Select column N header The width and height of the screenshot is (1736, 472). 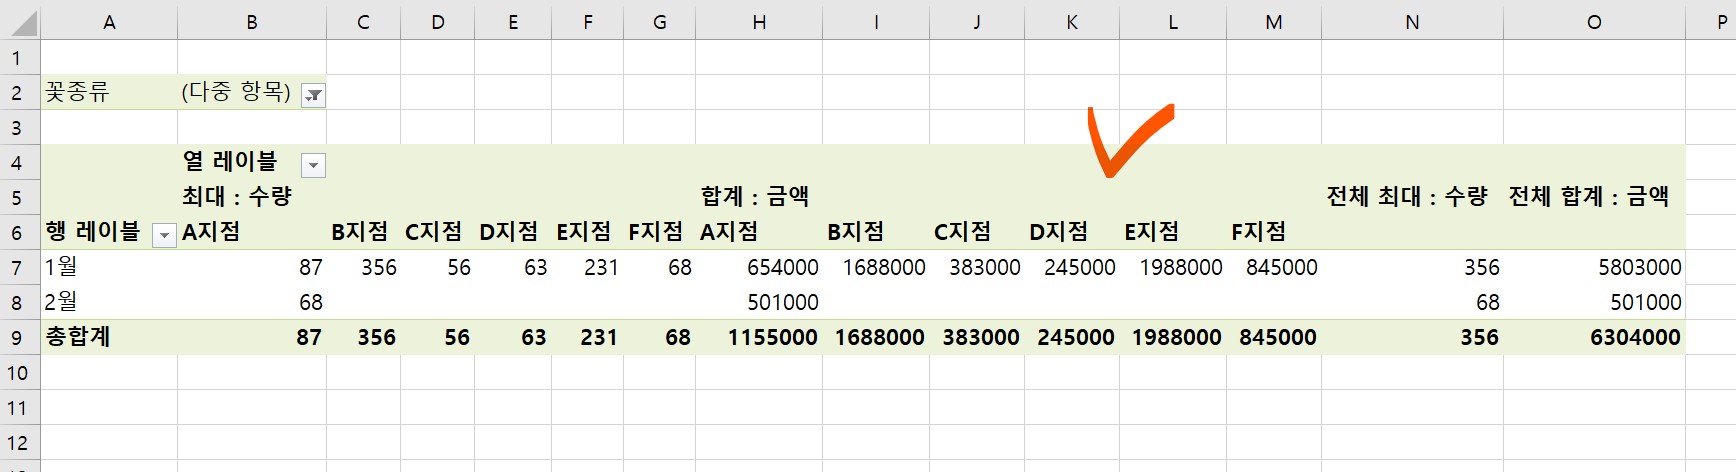coord(1412,22)
